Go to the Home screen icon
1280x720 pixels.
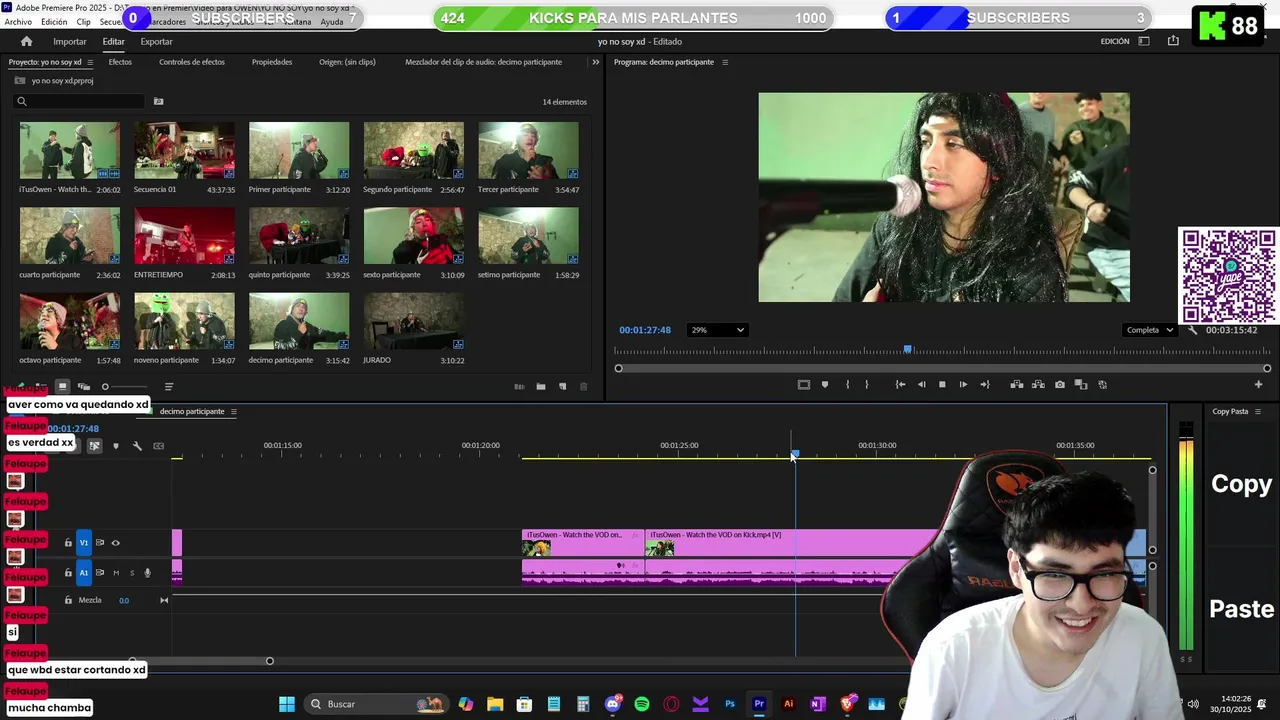26,41
